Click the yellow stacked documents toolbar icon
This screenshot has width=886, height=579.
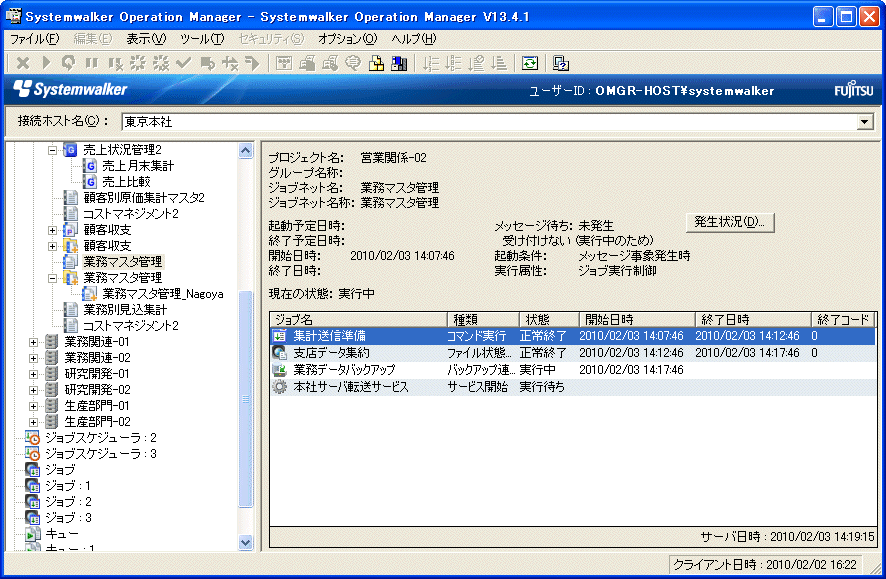point(376,63)
